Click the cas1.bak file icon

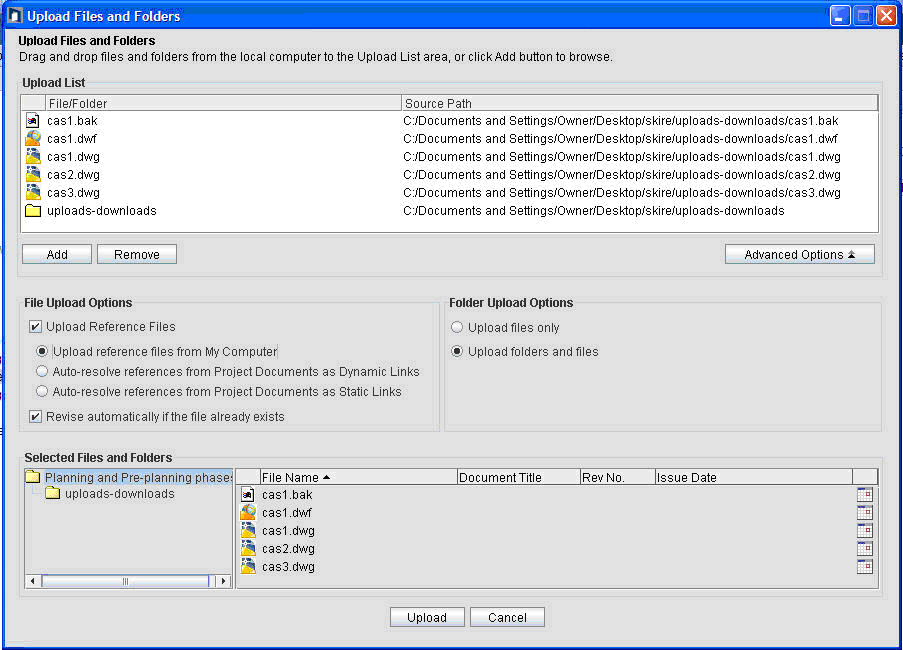click(x=32, y=120)
